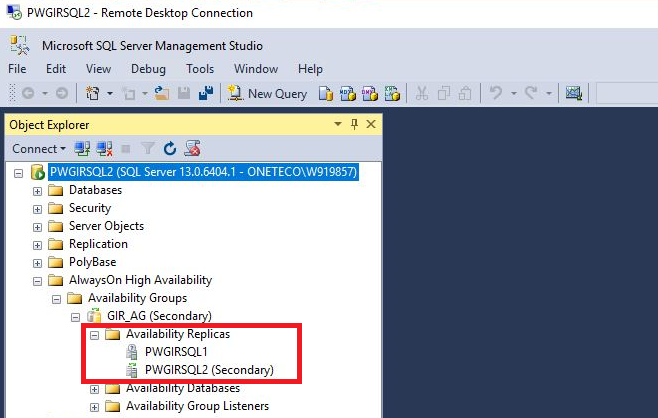
Task: Click the Cut toolbar icon
Action: (422, 93)
